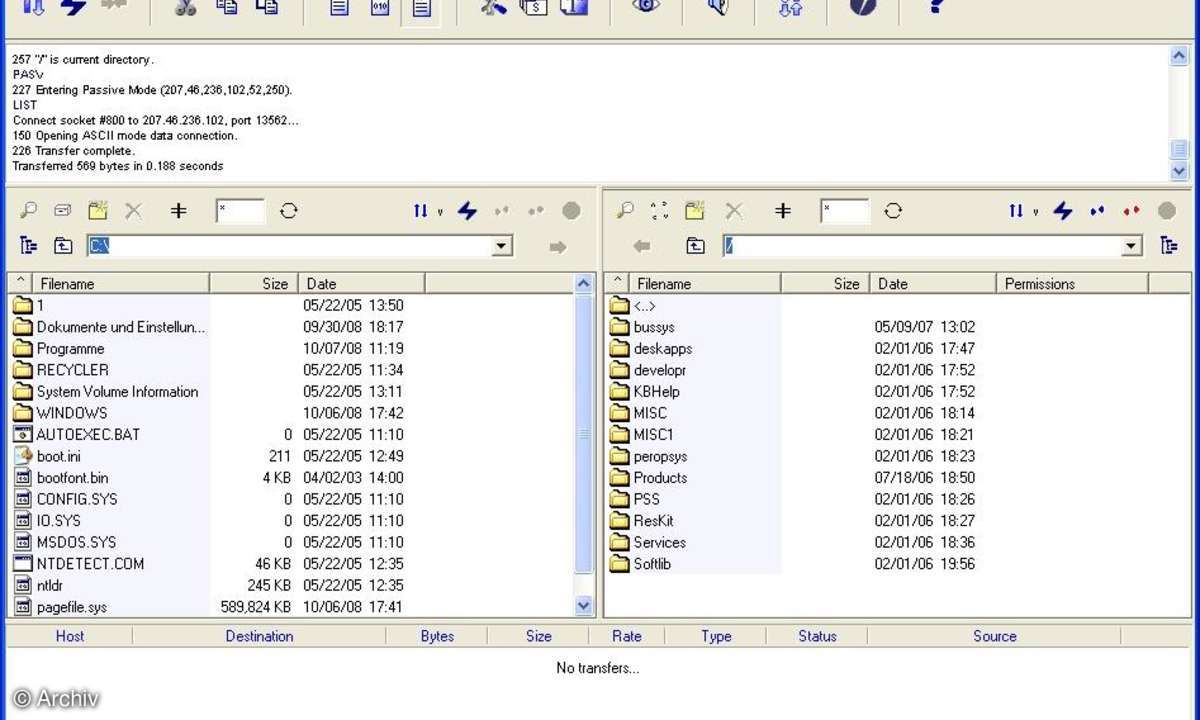Click the compare/filter bars icon in remote pane
The height and width of the screenshot is (720, 1200).
click(783, 211)
